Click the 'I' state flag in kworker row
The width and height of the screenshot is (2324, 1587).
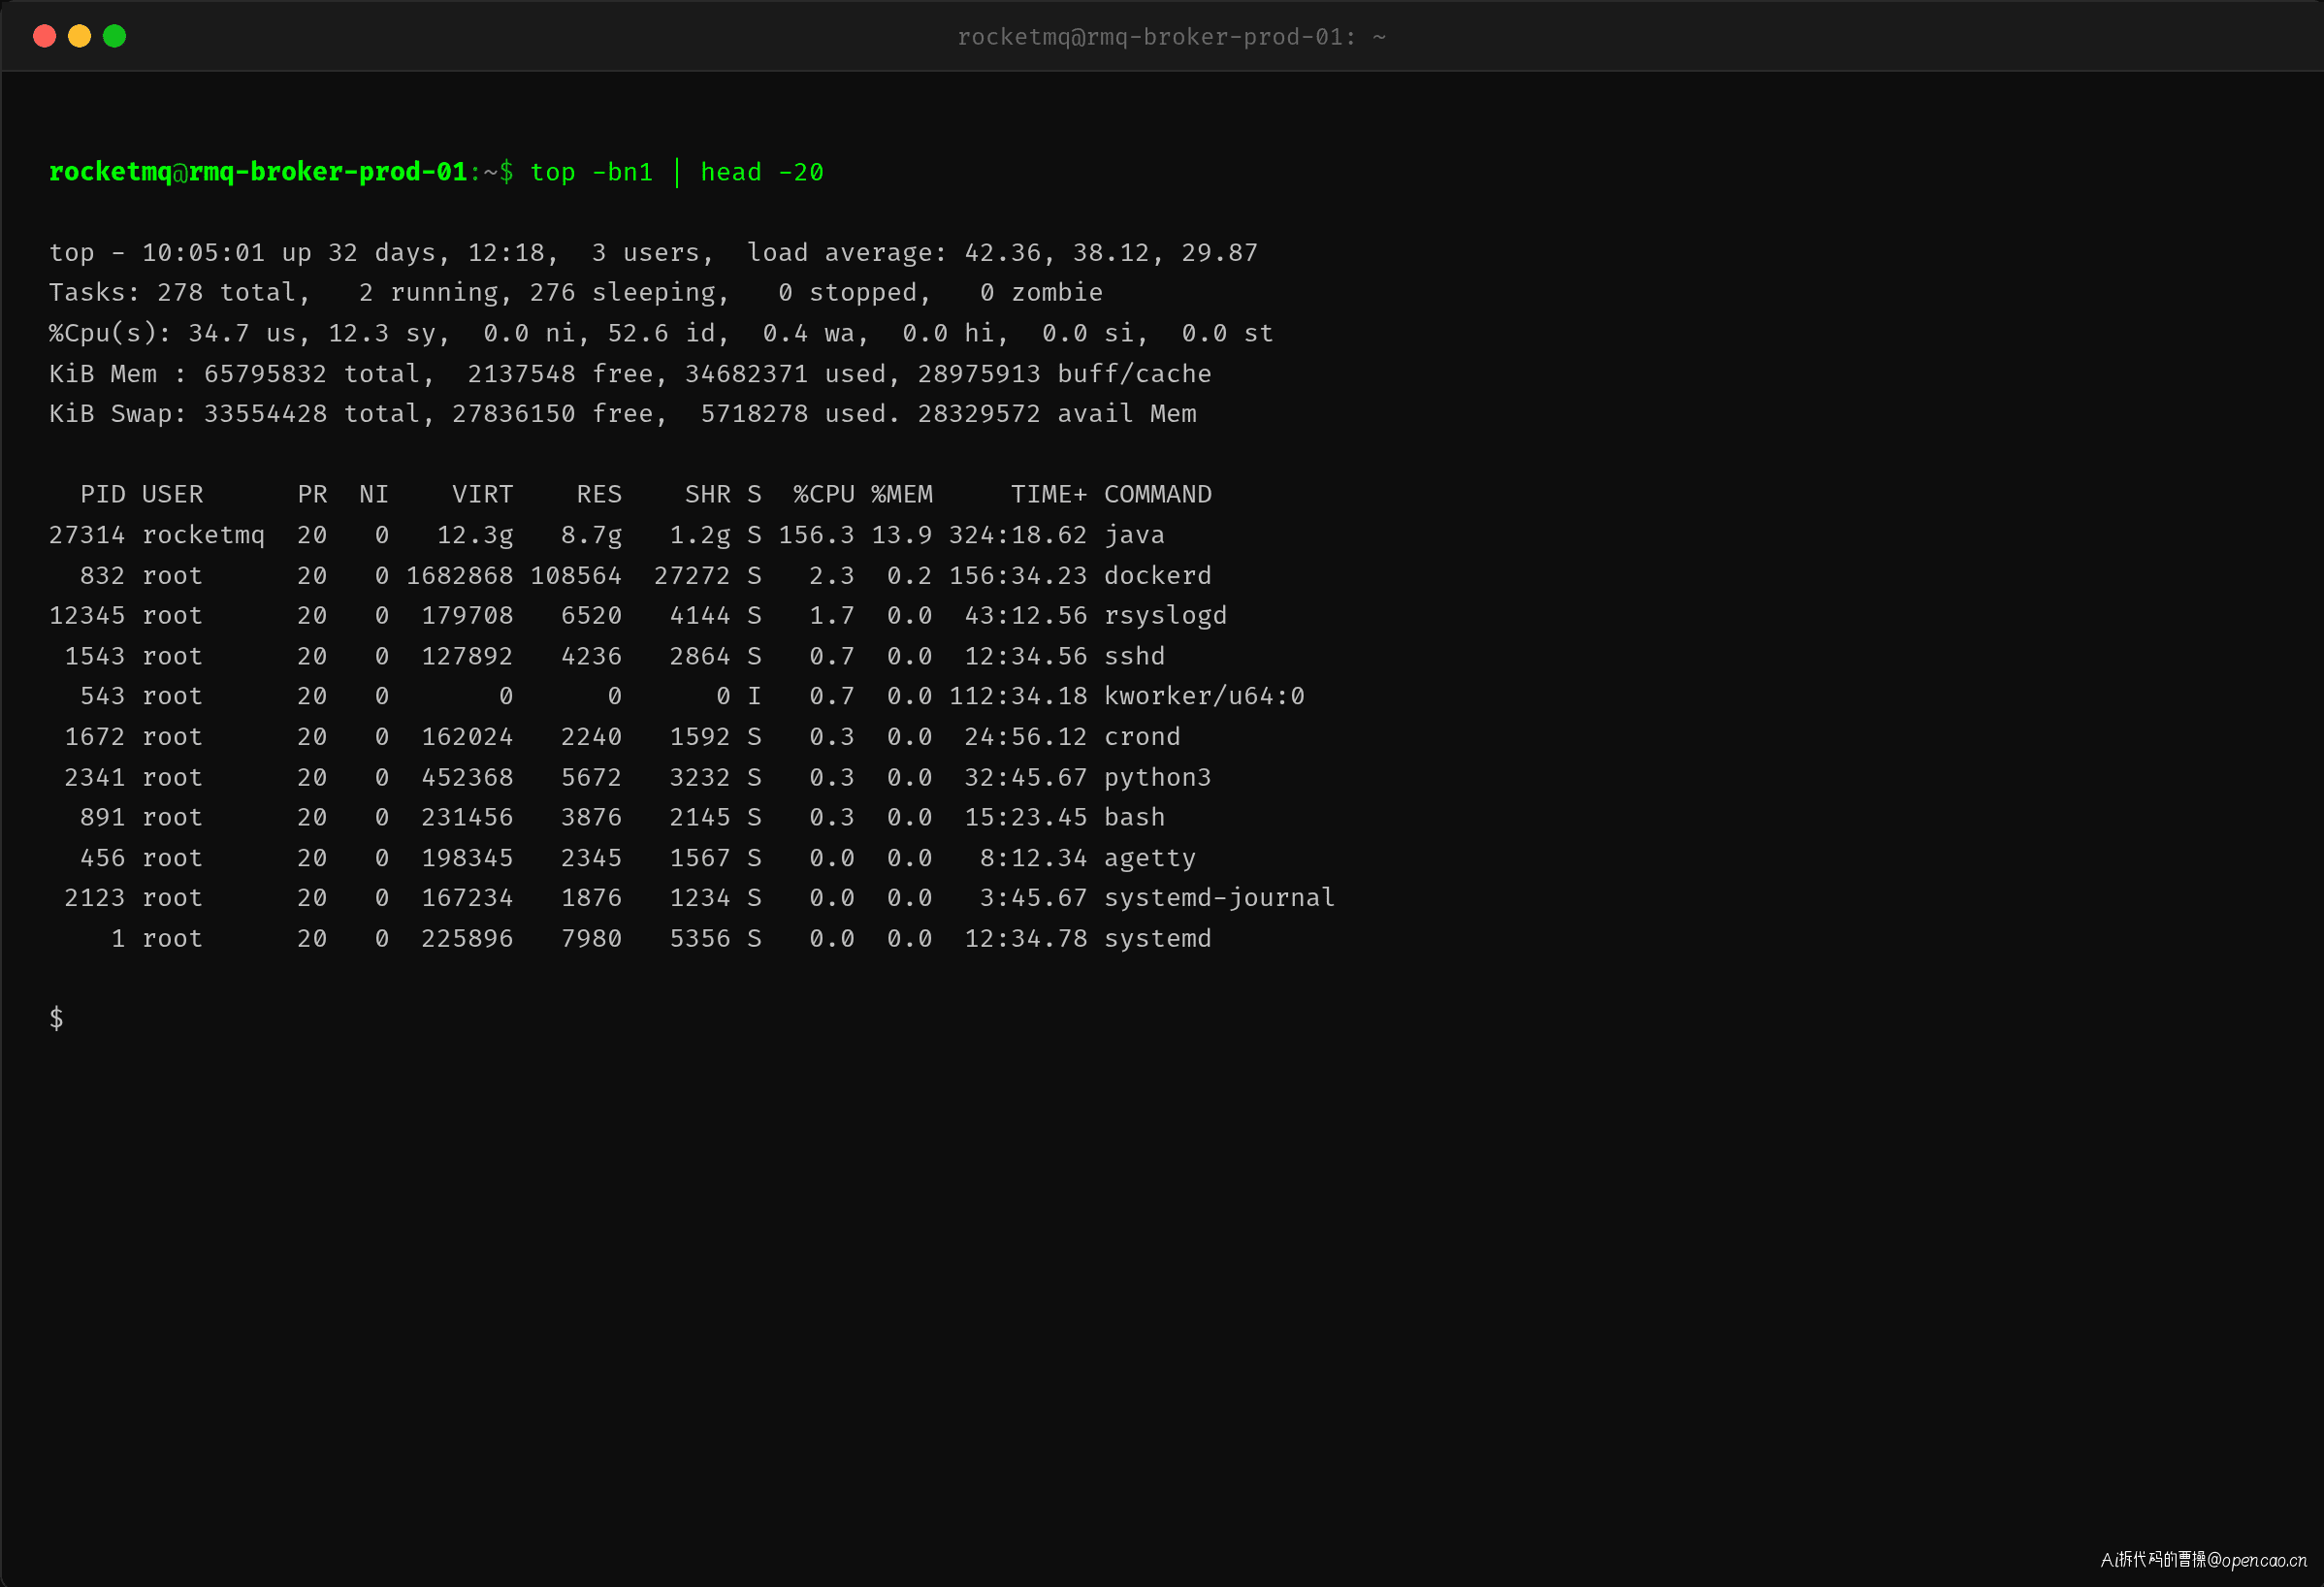[754, 696]
